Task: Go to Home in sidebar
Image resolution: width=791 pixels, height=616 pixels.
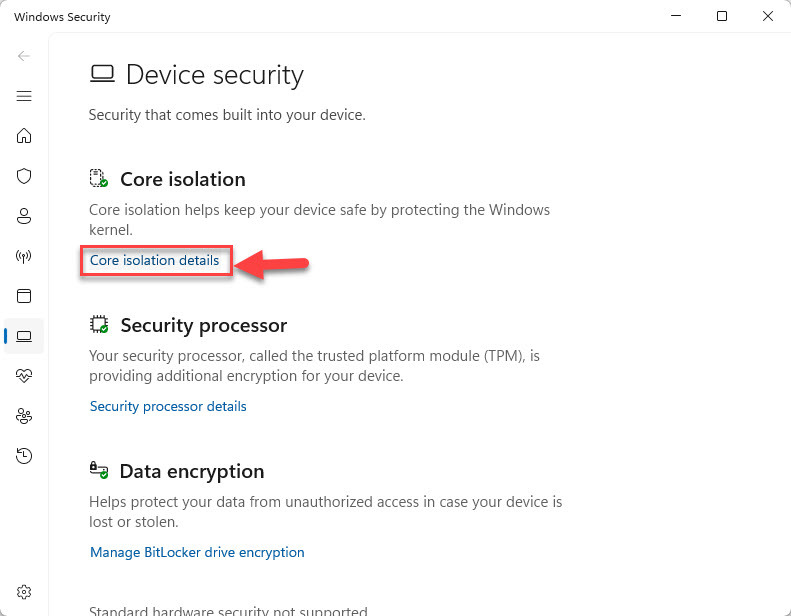Action: point(24,136)
